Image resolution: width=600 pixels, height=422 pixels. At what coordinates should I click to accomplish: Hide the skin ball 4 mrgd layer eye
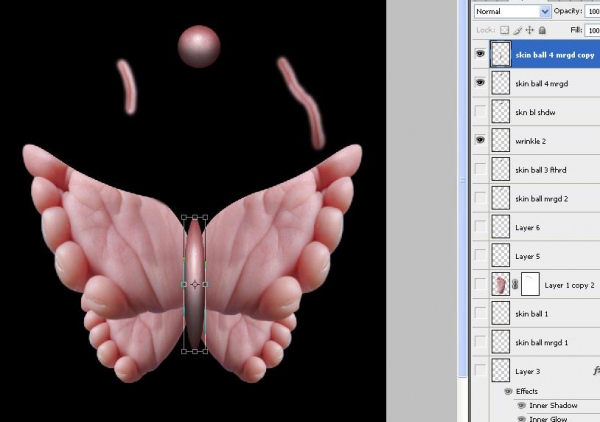pyautogui.click(x=480, y=83)
